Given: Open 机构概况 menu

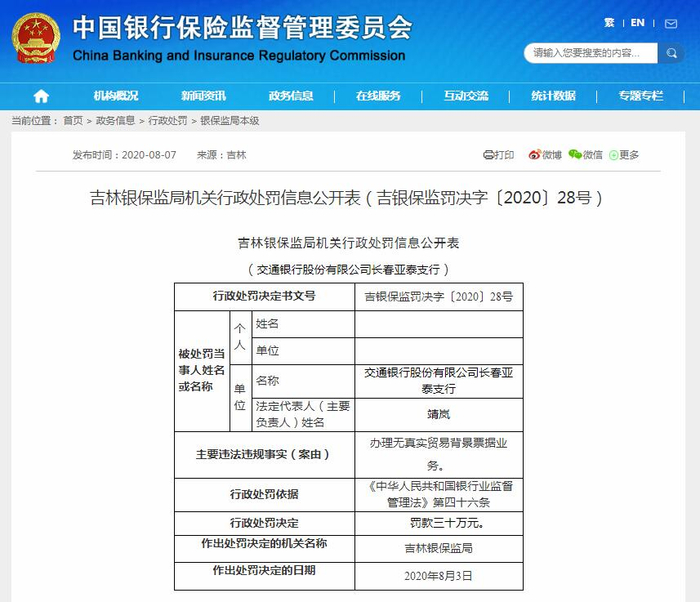Looking at the screenshot, I should tap(116, 96).
